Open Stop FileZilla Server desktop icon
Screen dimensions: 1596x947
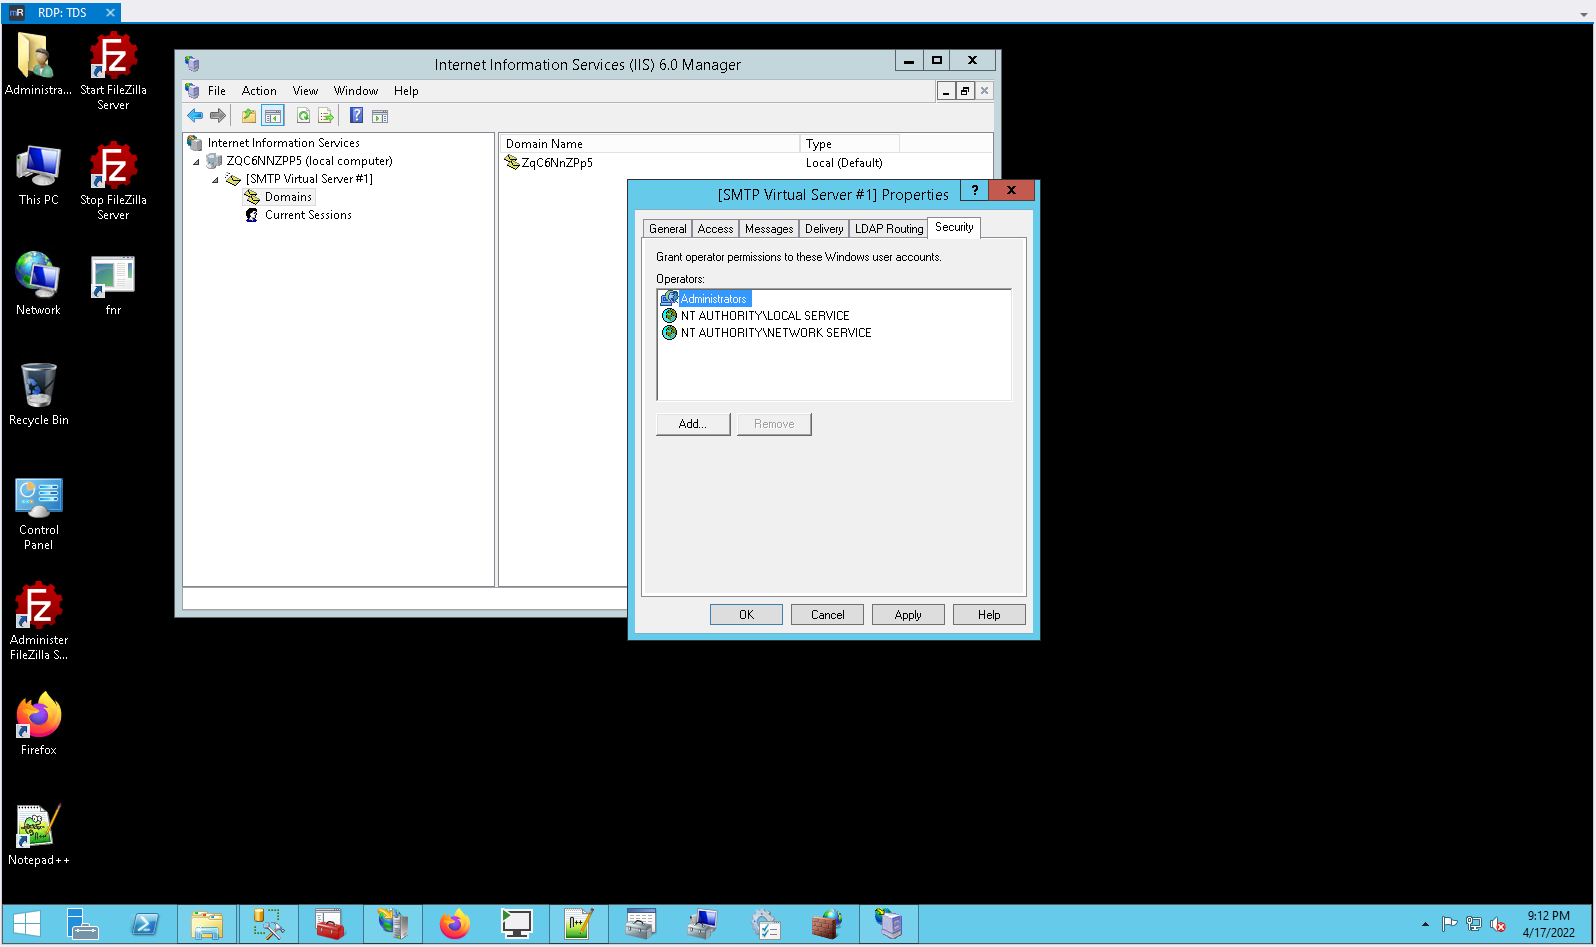coord(113,180)
